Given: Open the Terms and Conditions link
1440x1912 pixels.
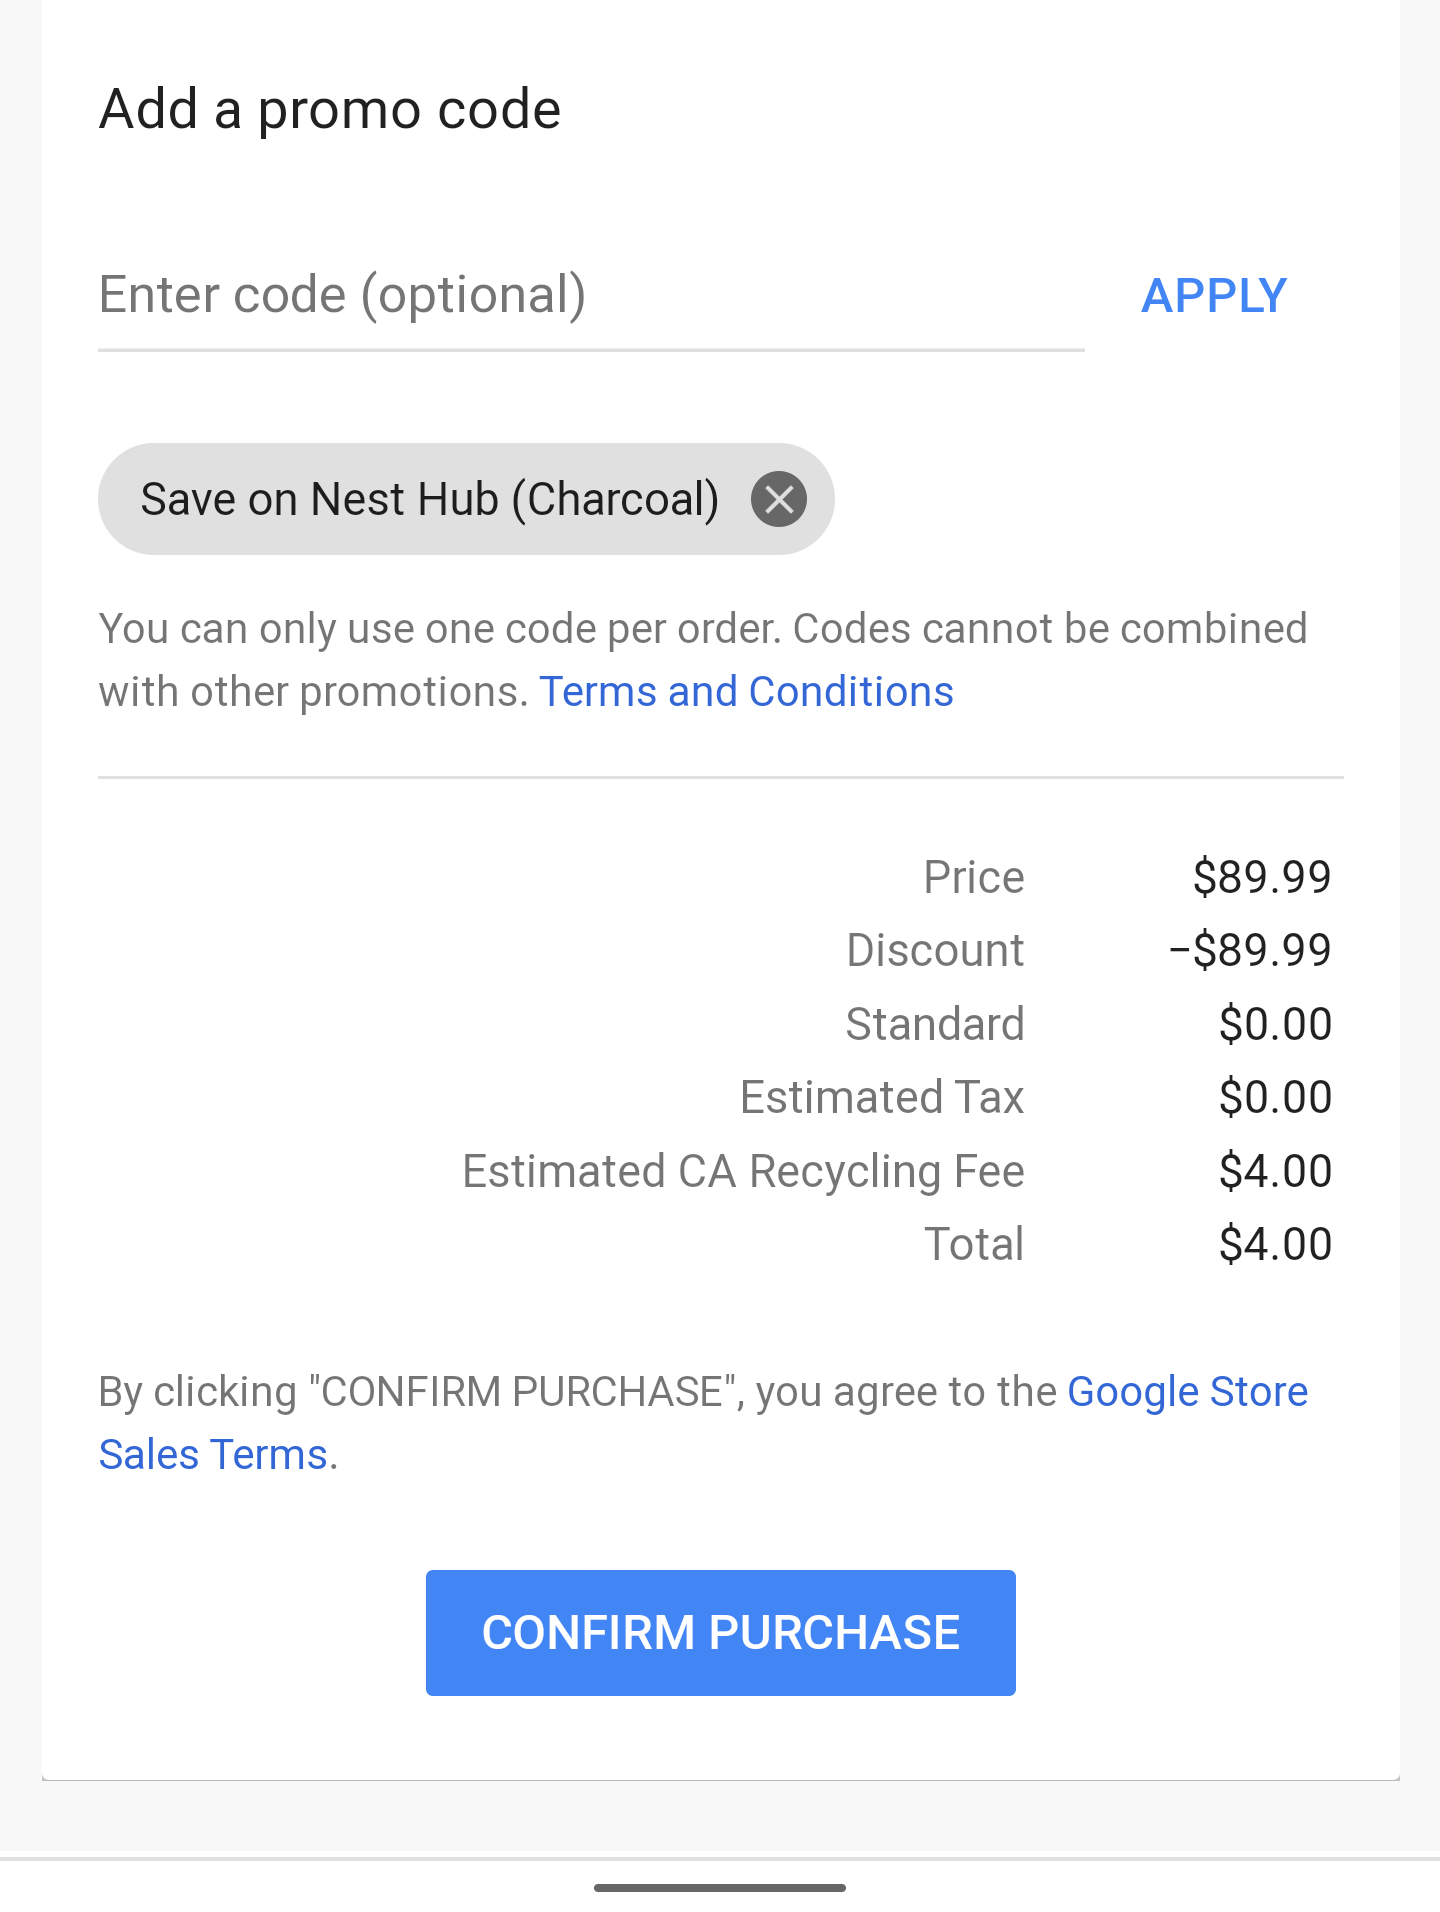Looking at the screenshot, I should pyautogui.click(x=746, y=692).
